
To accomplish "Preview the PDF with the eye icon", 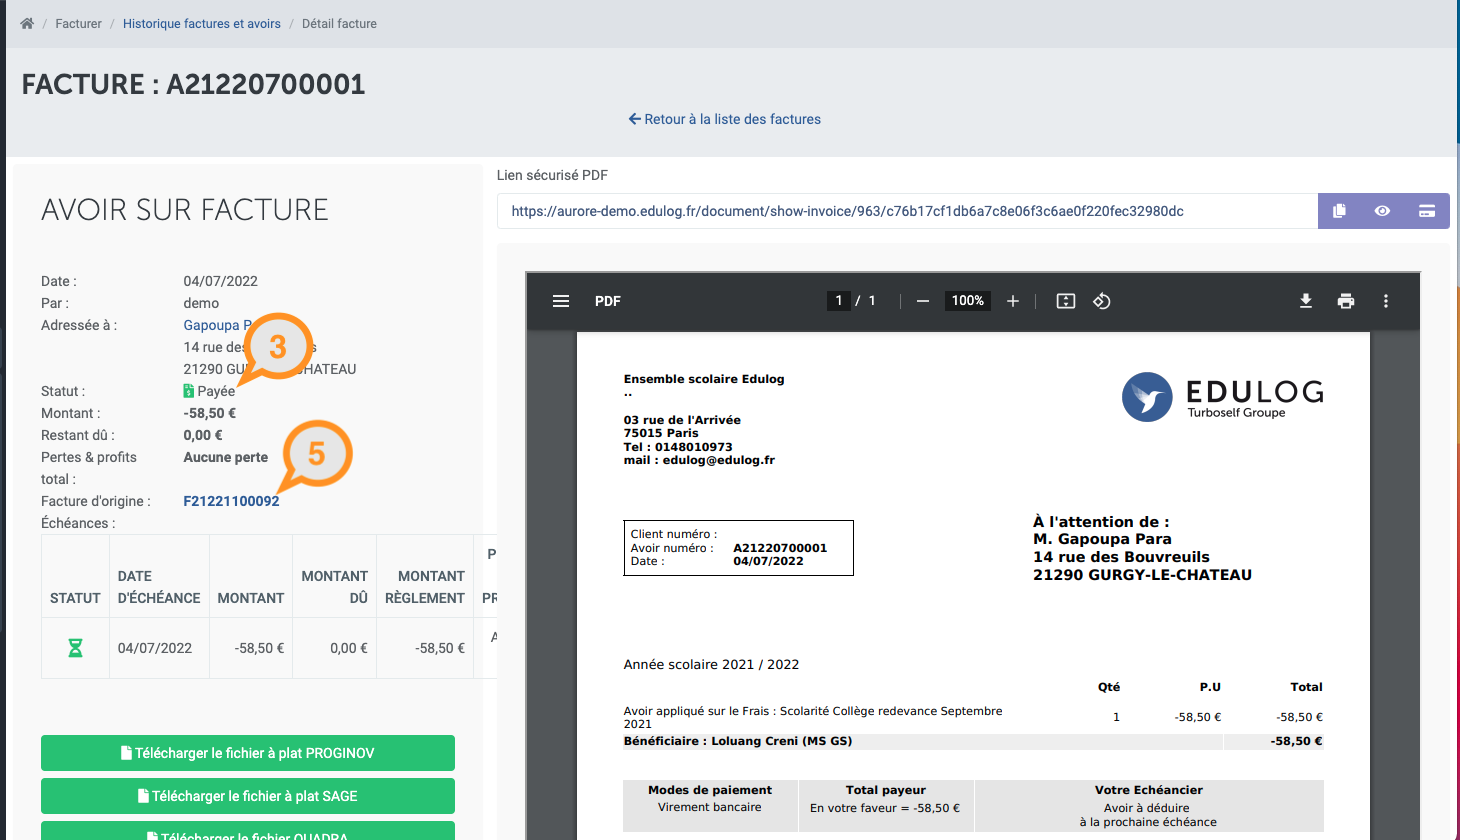I will pyautogui.click(x=1382, y=211).
